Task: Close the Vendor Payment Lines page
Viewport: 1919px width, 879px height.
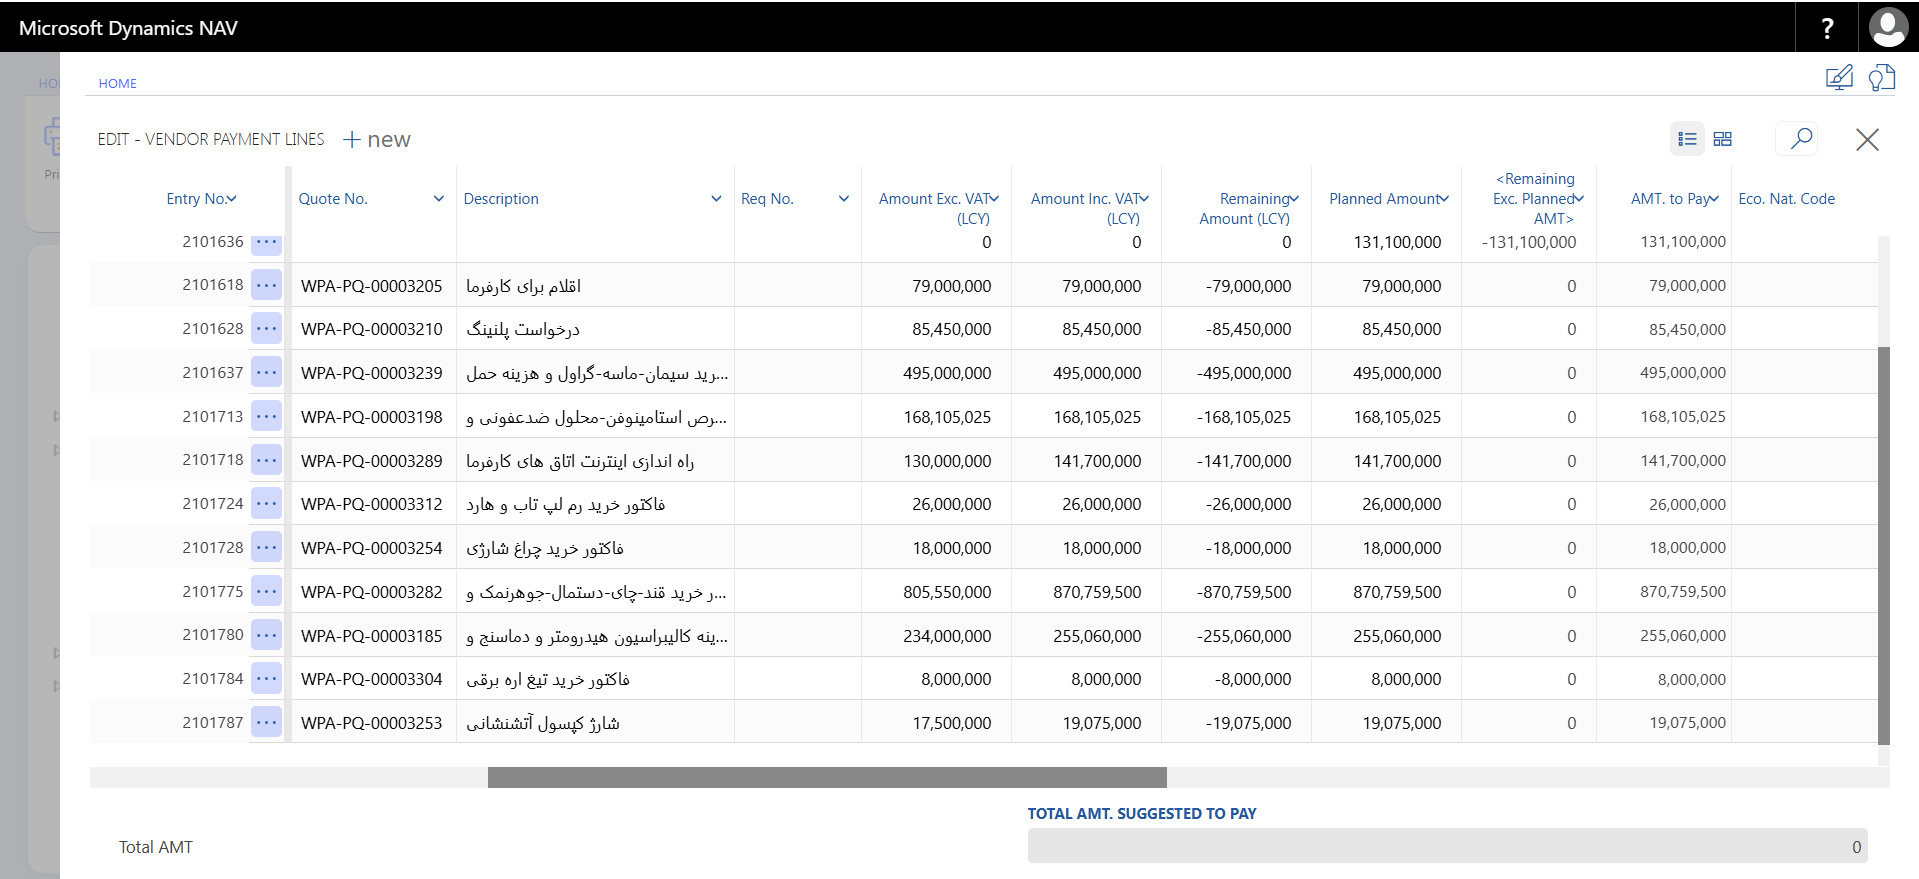Action: [x=1867, y=139]
